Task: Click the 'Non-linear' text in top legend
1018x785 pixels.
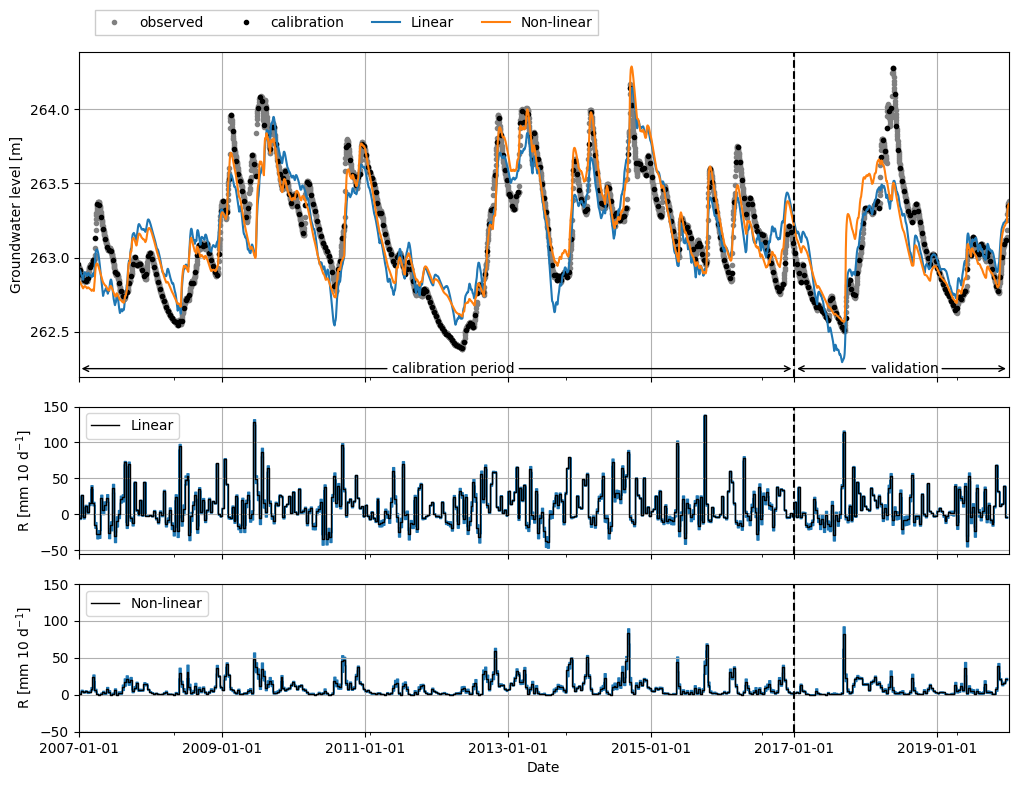Action: pyautogui.click(x=556, y=22)
